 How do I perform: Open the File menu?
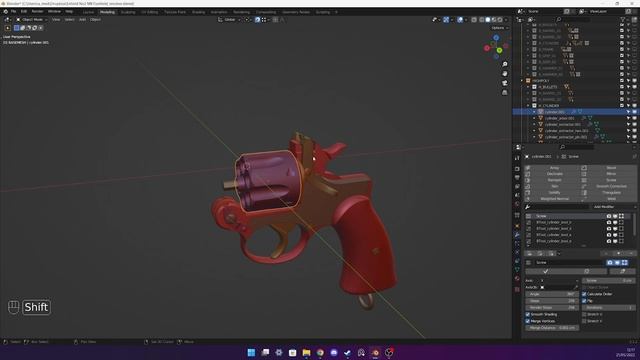(x=13, y=11)
